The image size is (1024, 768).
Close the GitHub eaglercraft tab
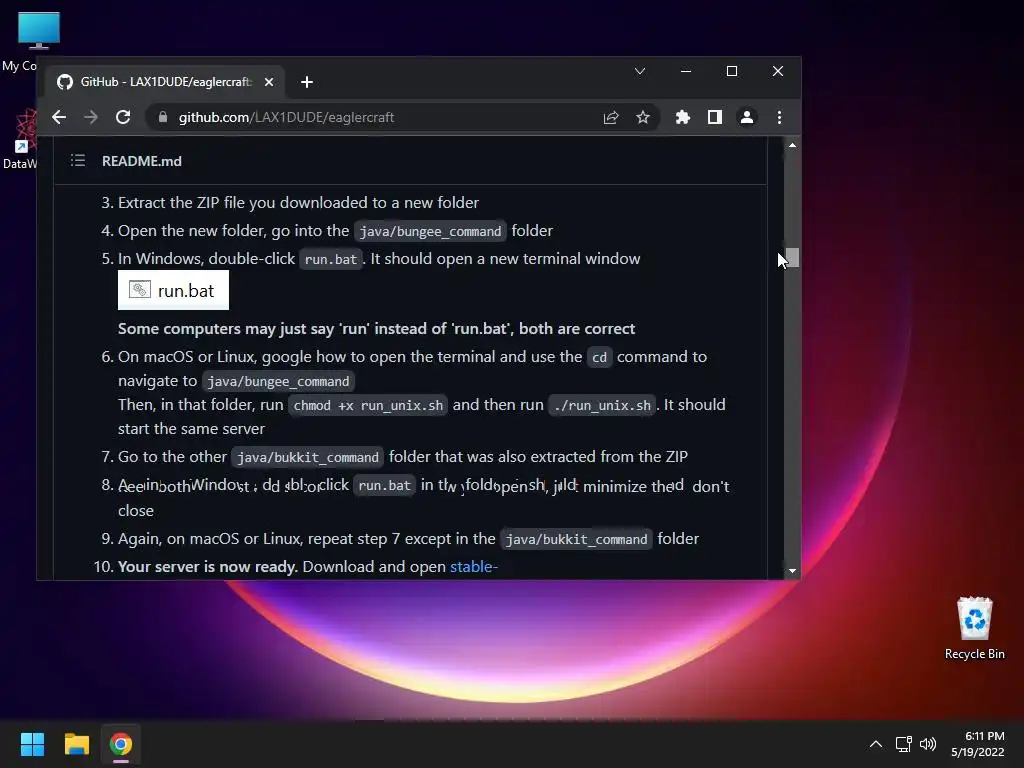[269, 82]
